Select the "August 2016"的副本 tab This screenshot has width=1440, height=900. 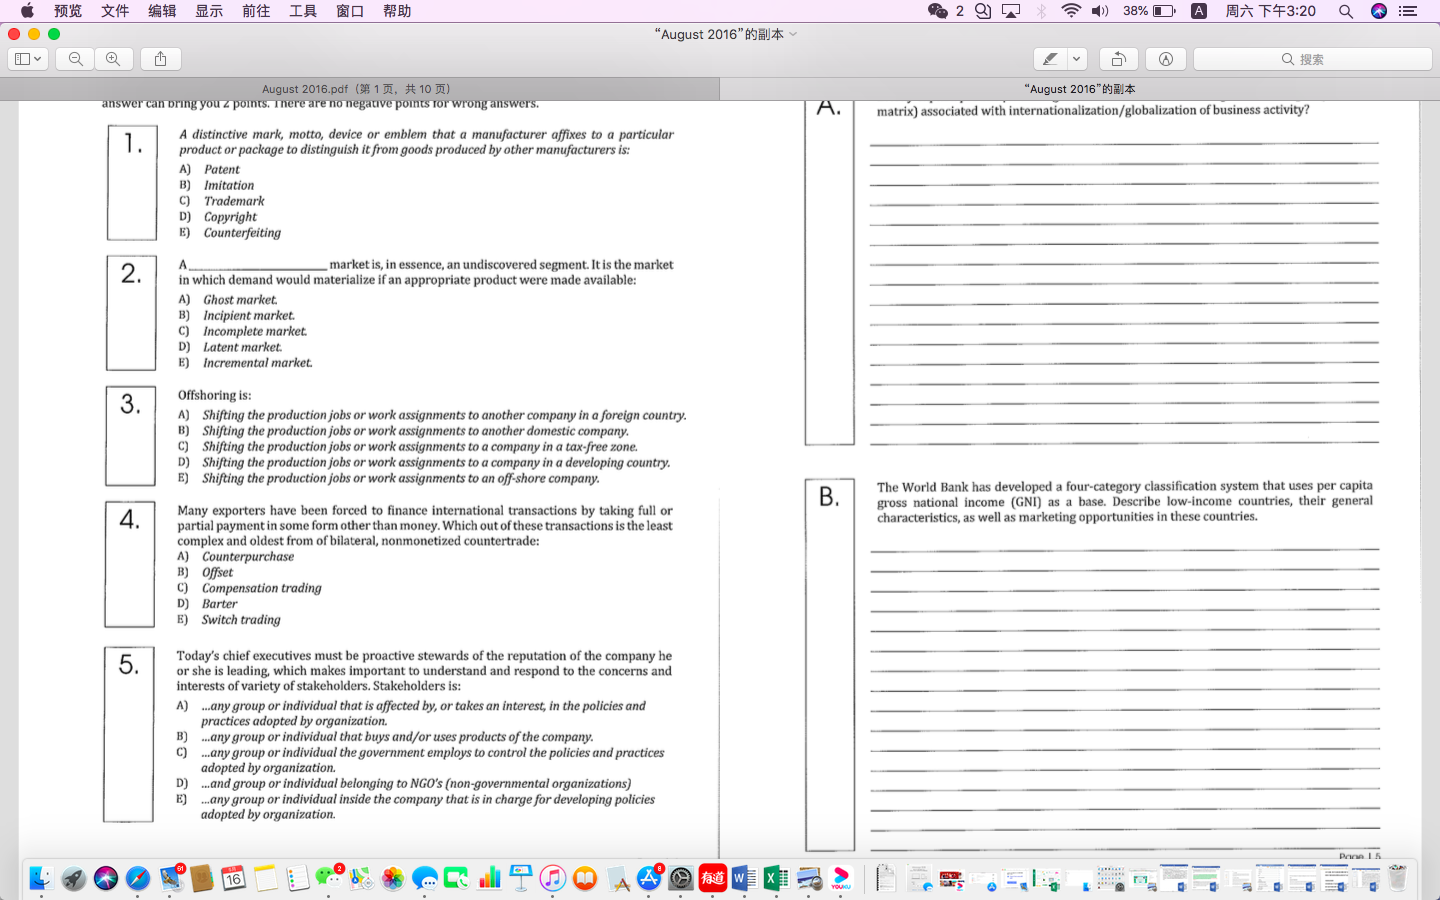(x=1080, y=89)
